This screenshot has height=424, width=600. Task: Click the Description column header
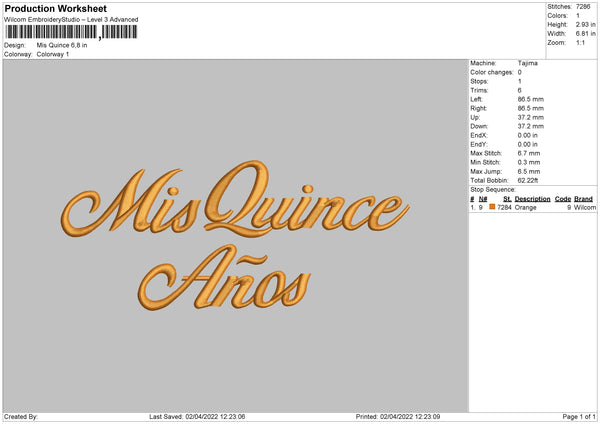pyautogui.click(x=532, y=199)
